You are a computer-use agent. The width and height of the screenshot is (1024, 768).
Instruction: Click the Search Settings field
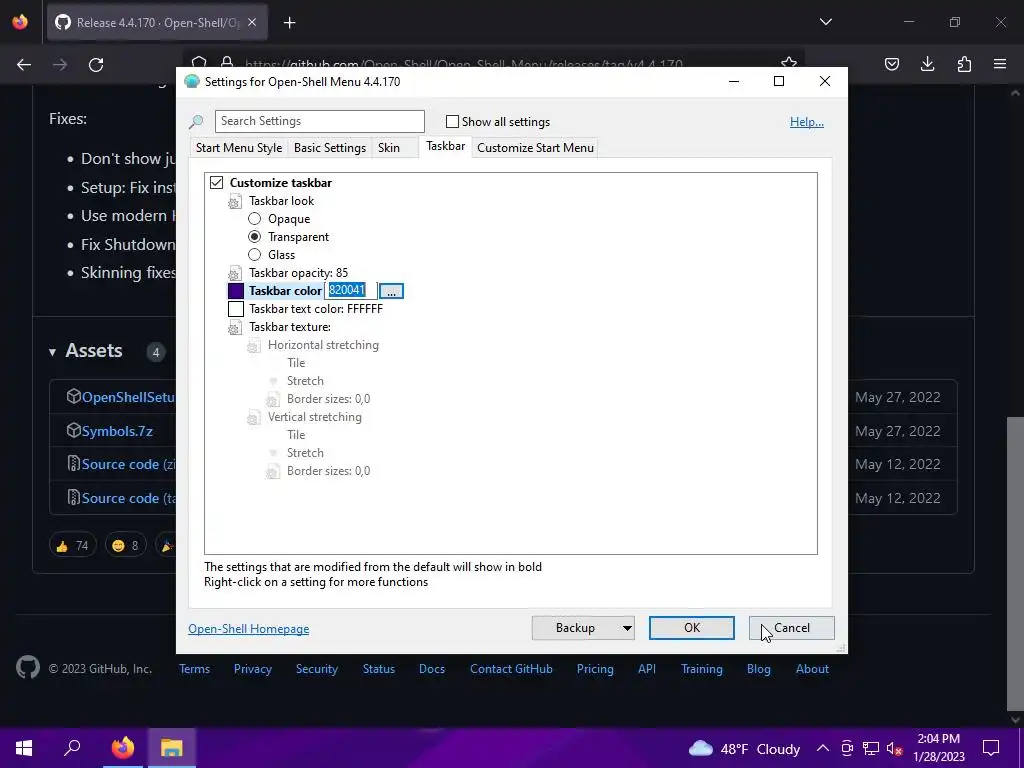319,121
